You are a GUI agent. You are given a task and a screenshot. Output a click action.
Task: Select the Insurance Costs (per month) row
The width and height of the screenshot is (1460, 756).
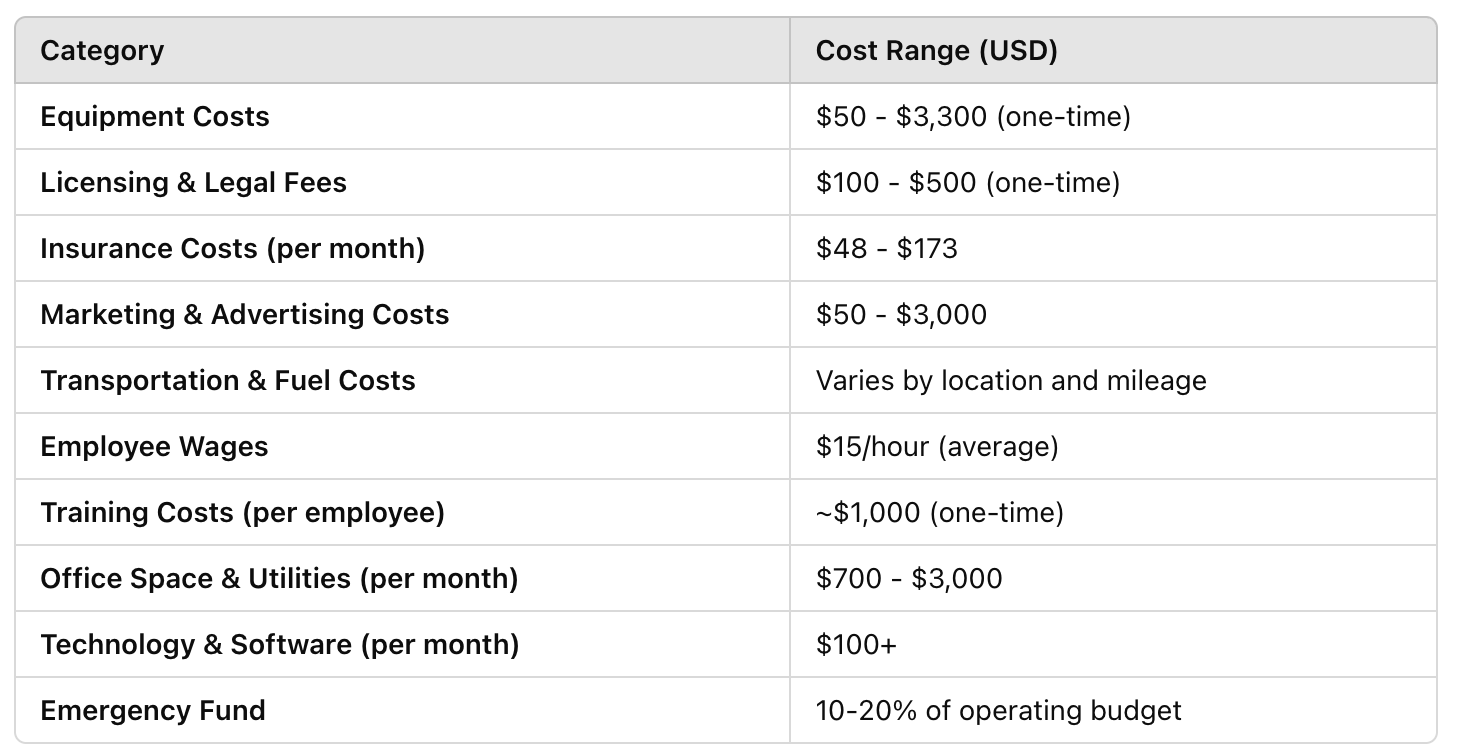233,248
